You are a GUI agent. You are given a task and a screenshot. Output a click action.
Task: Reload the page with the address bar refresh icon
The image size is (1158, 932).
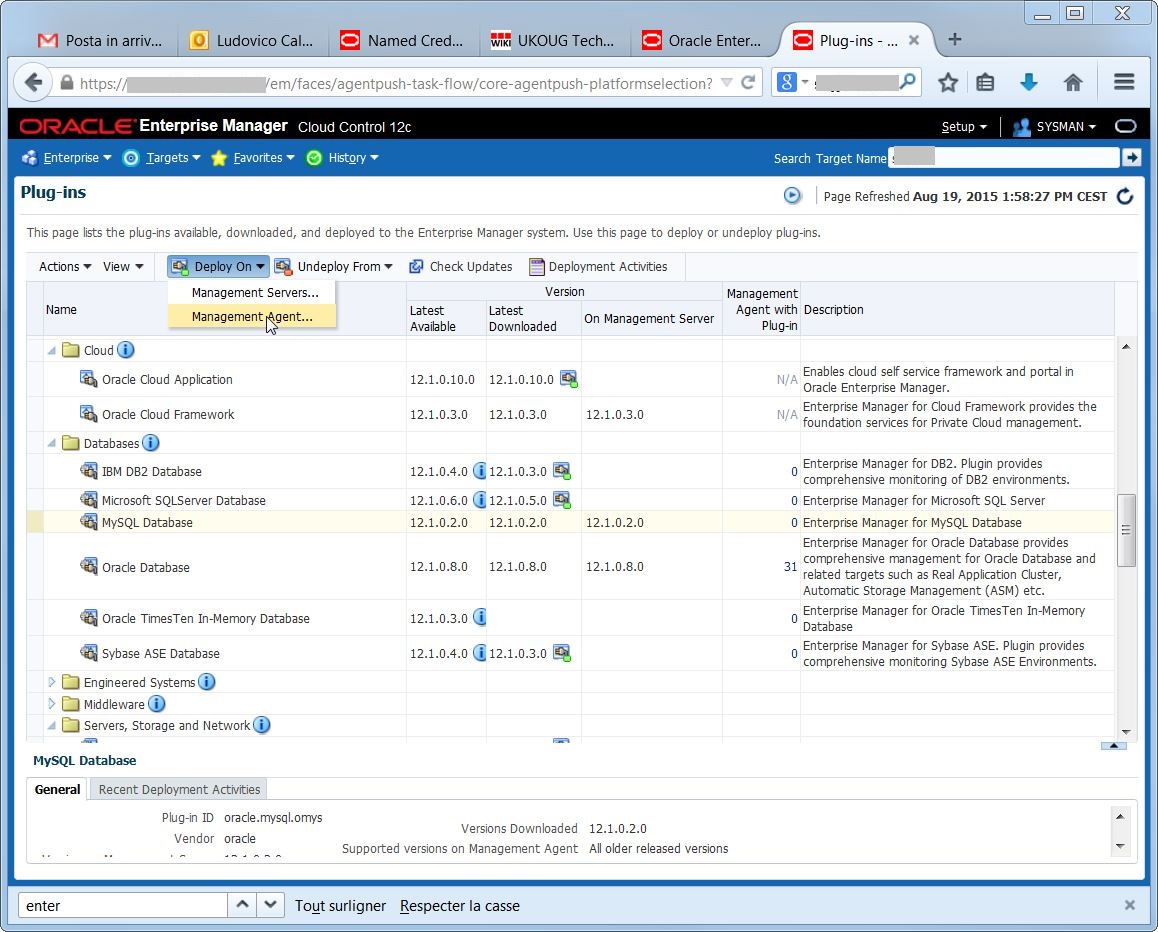click(x=748, y=83)
